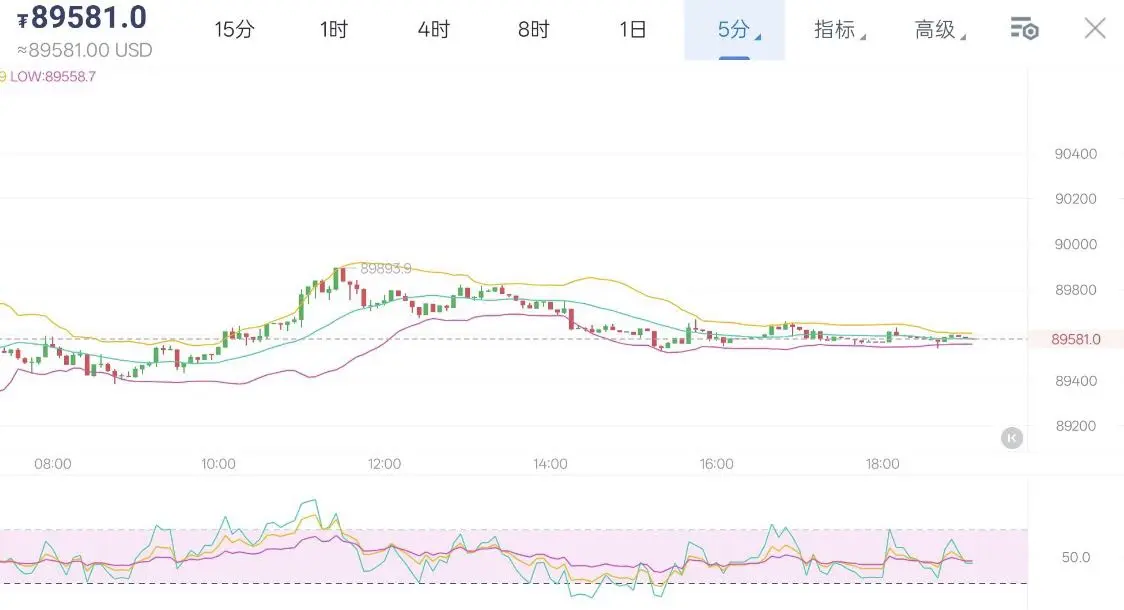This screenshot has height=610, width=1124.
Task: Click the 08:00 time axis label
Action: pyautogui.click(x=52, y=464)
